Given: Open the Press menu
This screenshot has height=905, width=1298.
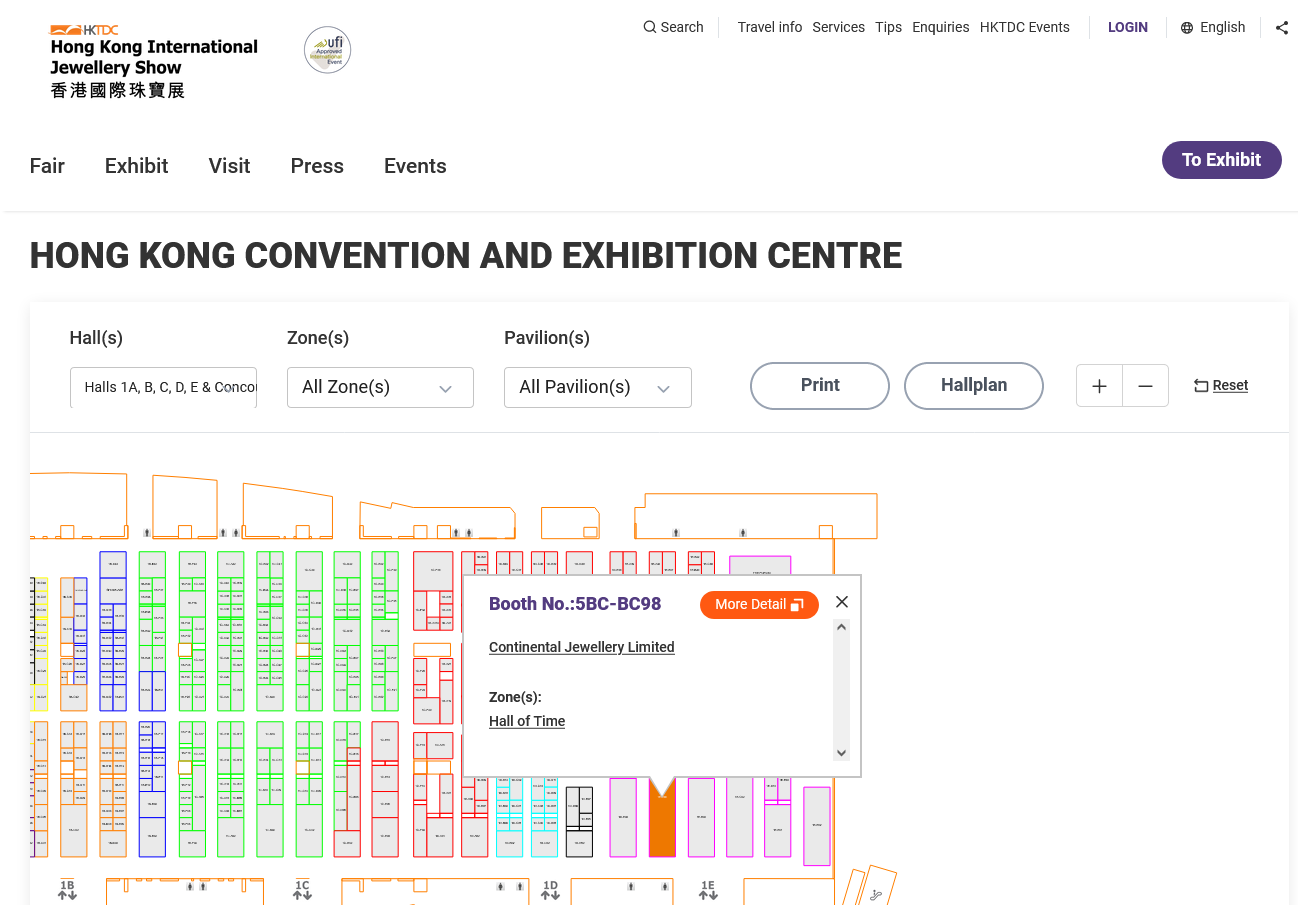Looking at the screenshot, I should 317,166.
